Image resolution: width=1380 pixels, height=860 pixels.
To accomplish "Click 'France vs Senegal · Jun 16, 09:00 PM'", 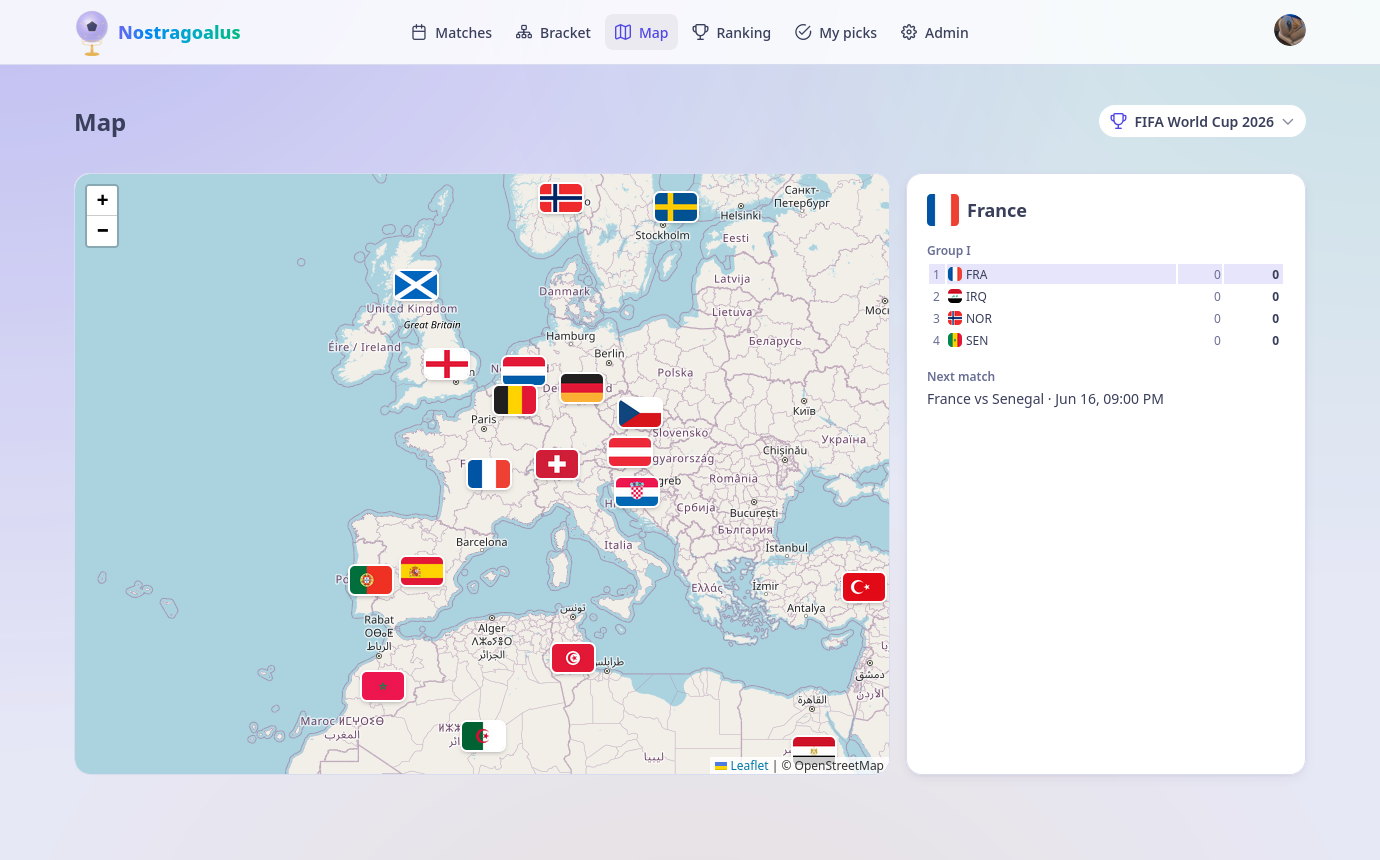I will pos(1045,399).
